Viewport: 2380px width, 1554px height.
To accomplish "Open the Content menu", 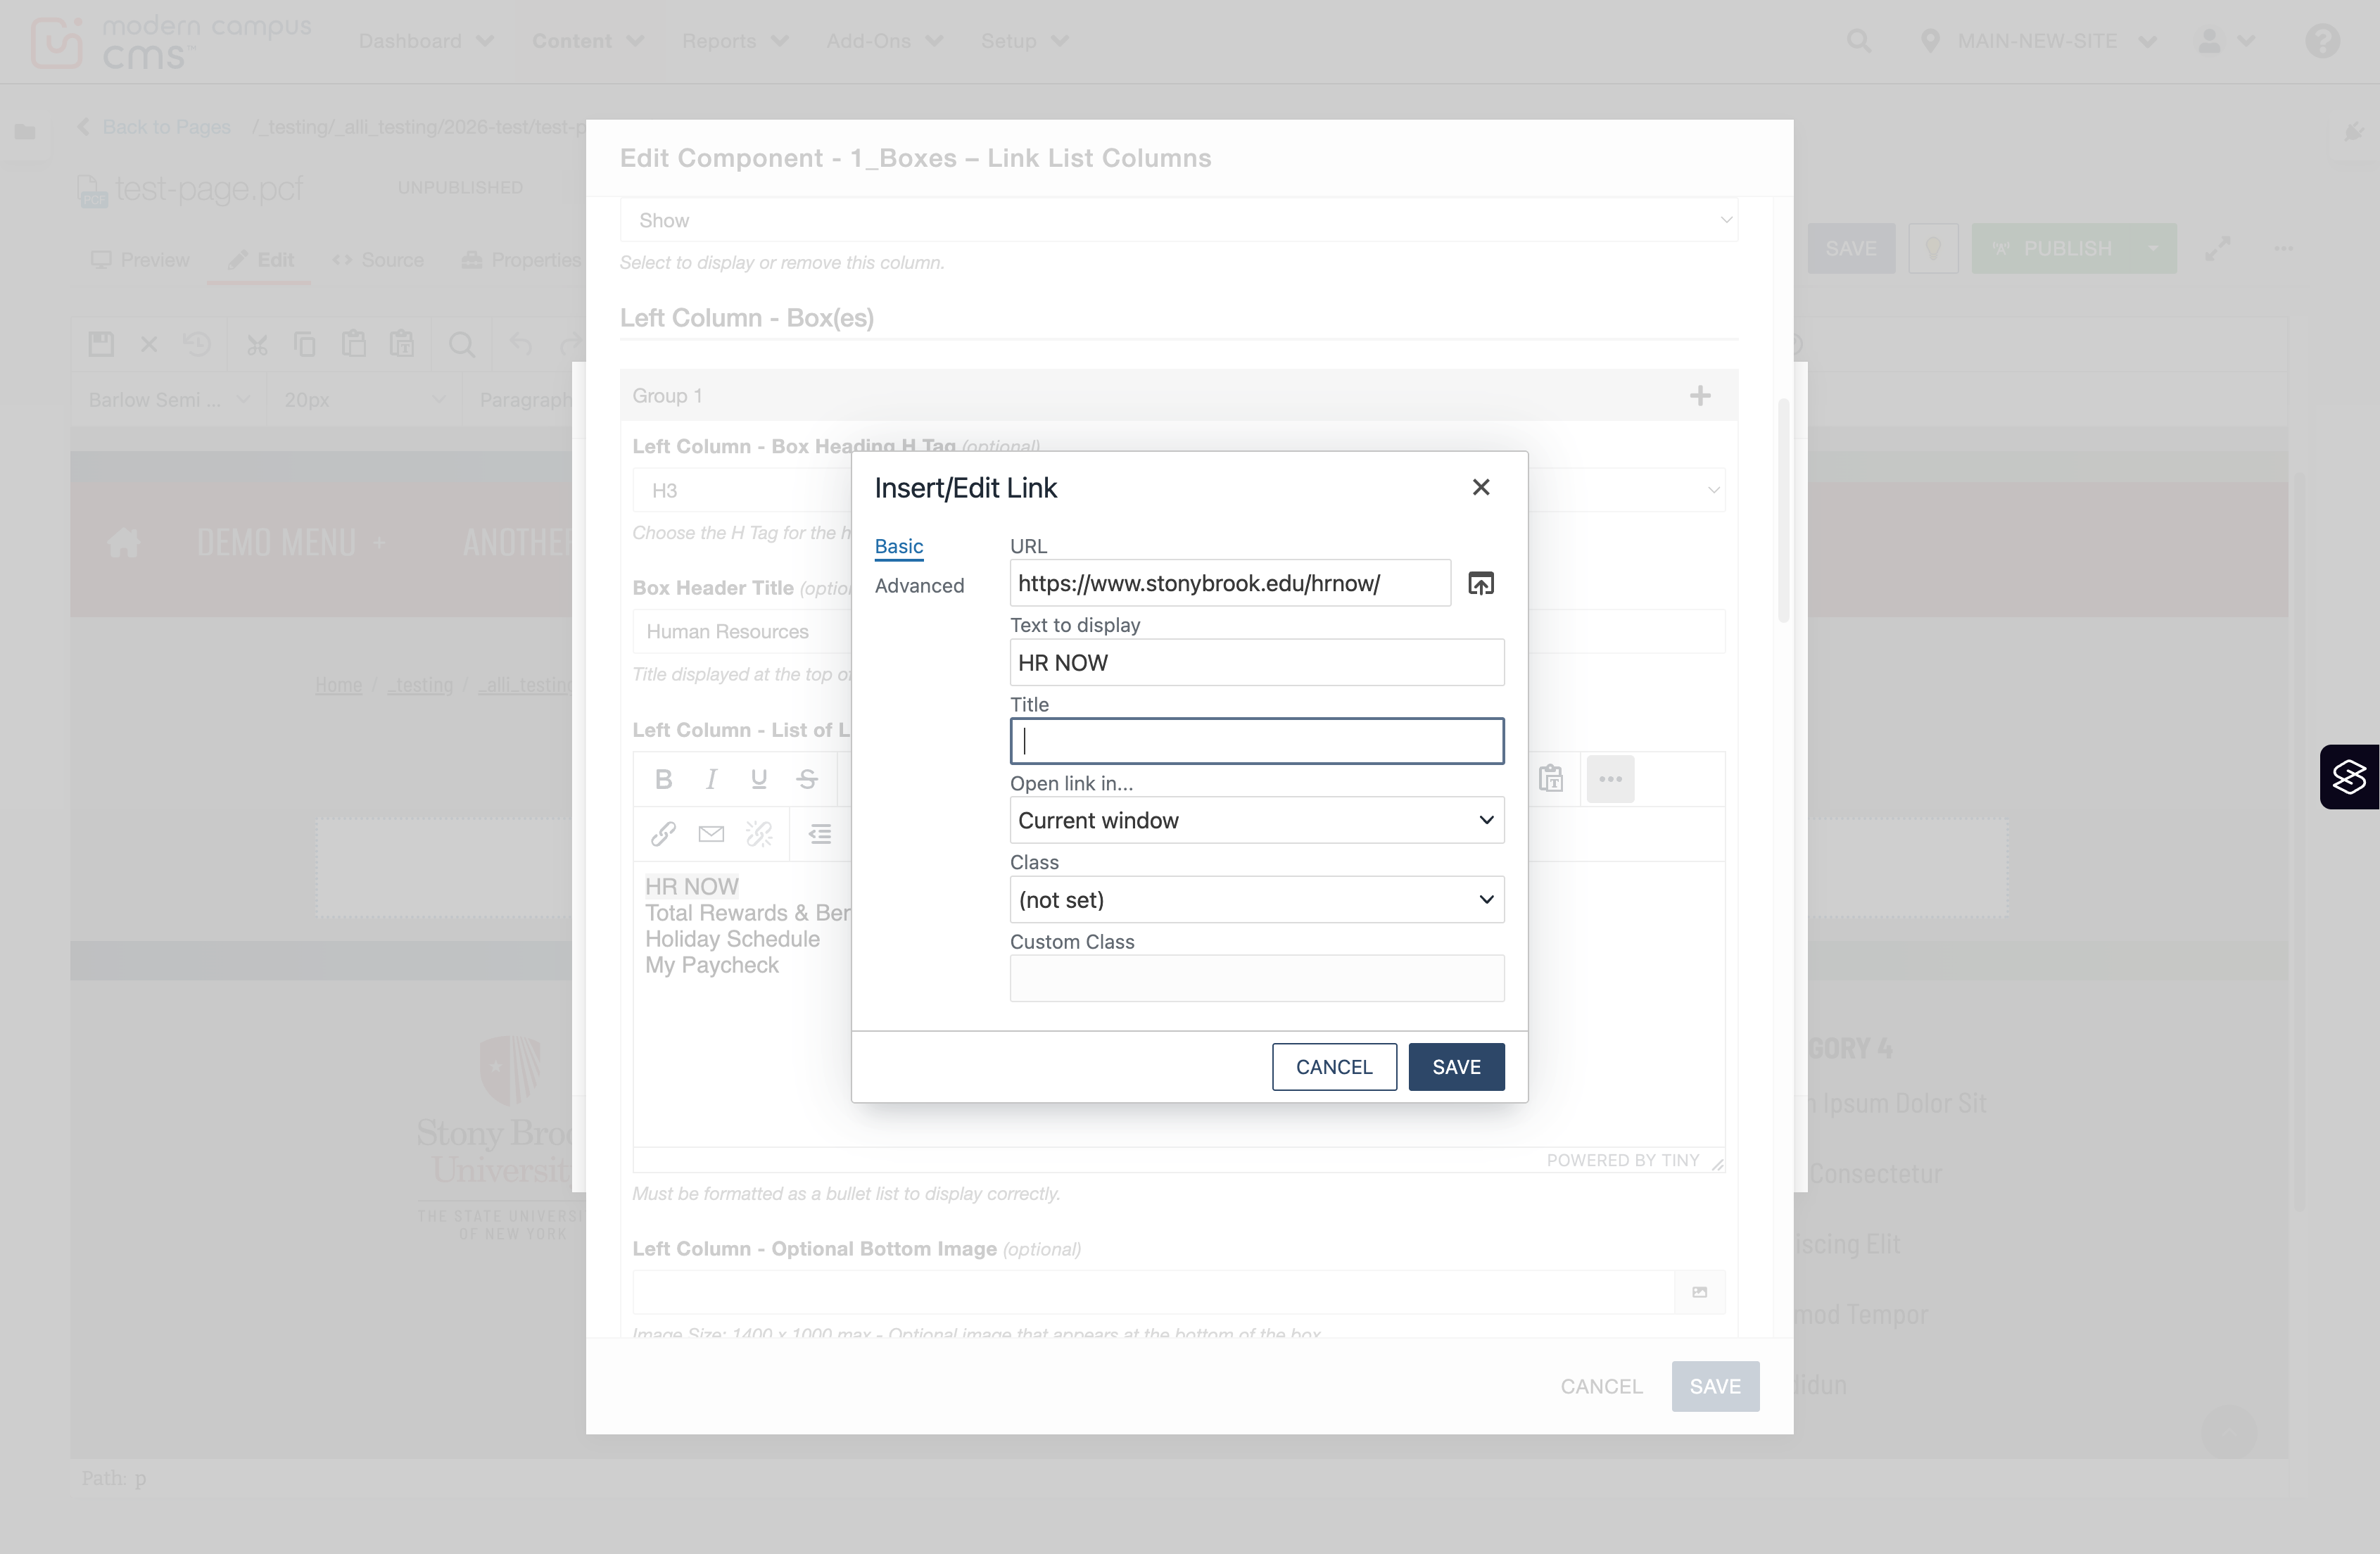I will (587, 41).
